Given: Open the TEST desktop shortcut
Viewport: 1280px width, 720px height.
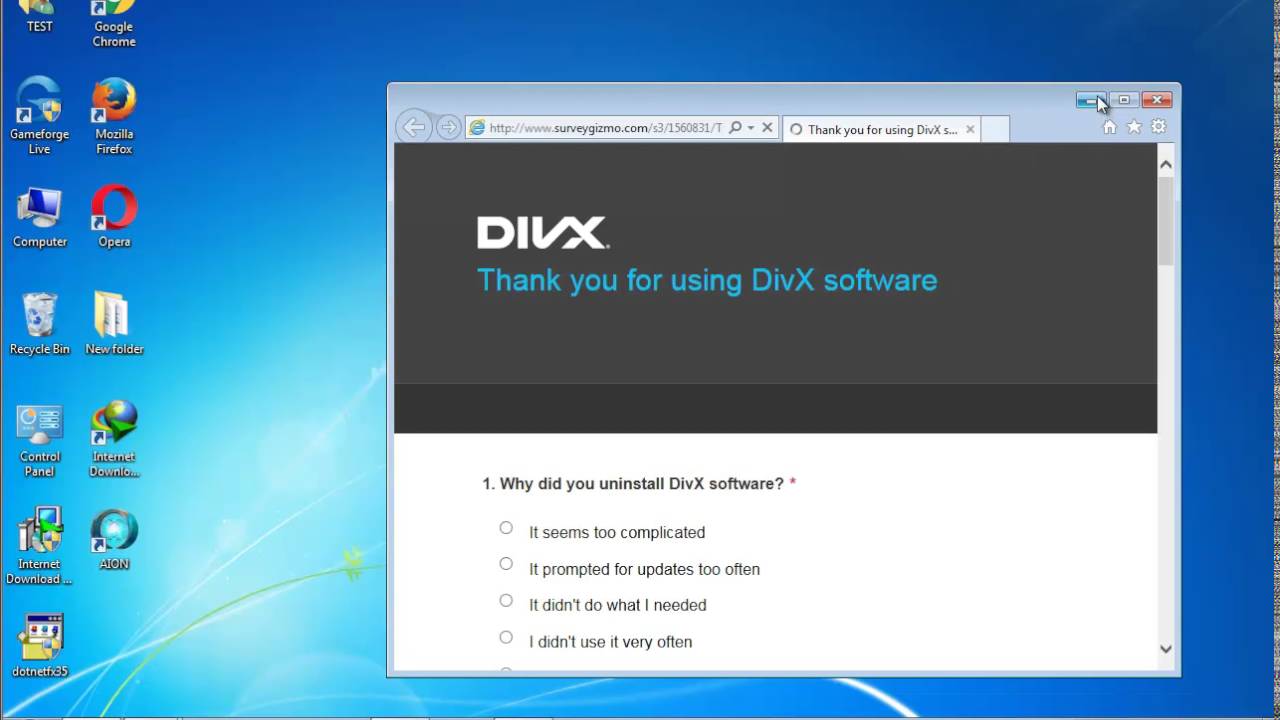Looking at the screenshot, I should [x=39, y=16].
